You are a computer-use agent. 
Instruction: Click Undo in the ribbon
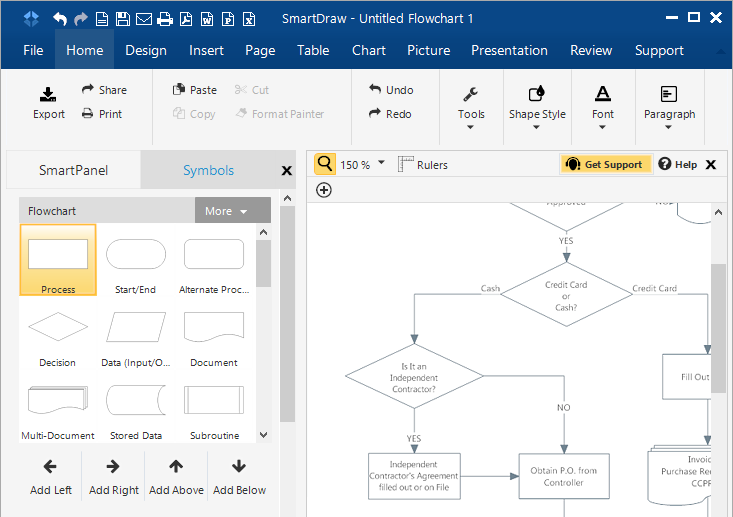pos(391,89)
